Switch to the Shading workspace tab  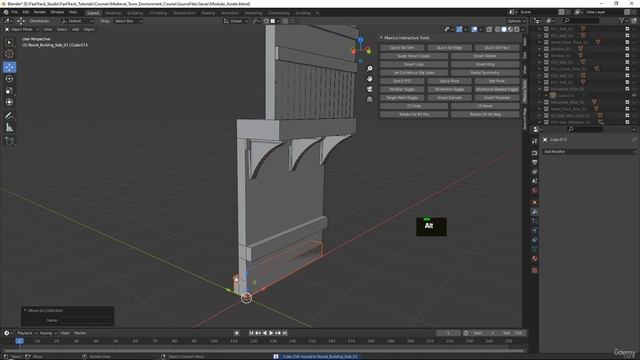[x=208, y=13]
